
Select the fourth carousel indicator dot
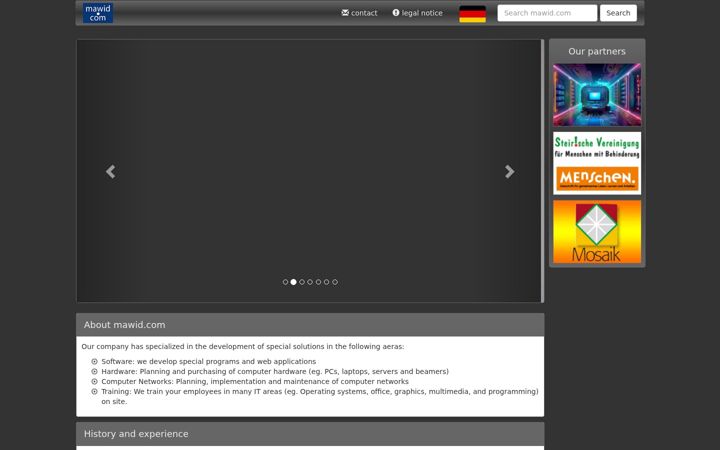coord(310,282)
